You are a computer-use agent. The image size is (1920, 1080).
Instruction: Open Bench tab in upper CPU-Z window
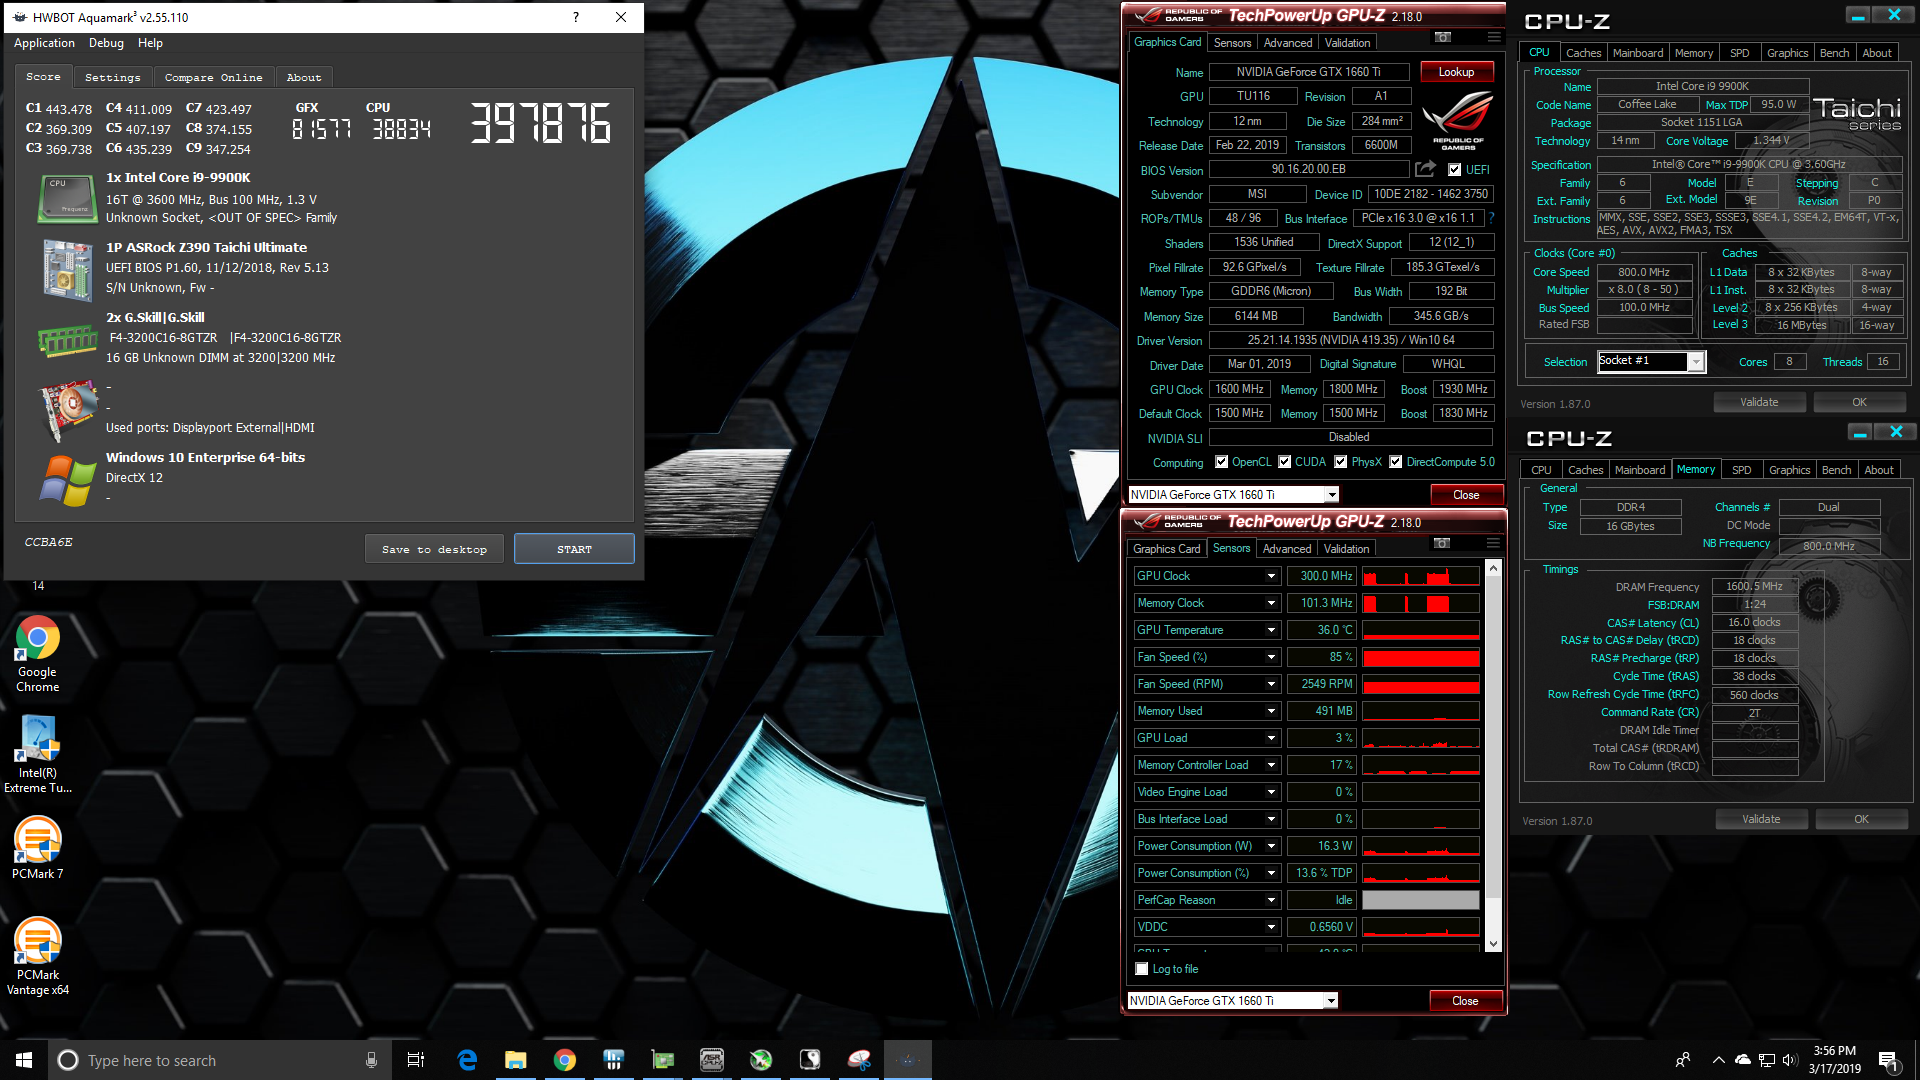1834,53
